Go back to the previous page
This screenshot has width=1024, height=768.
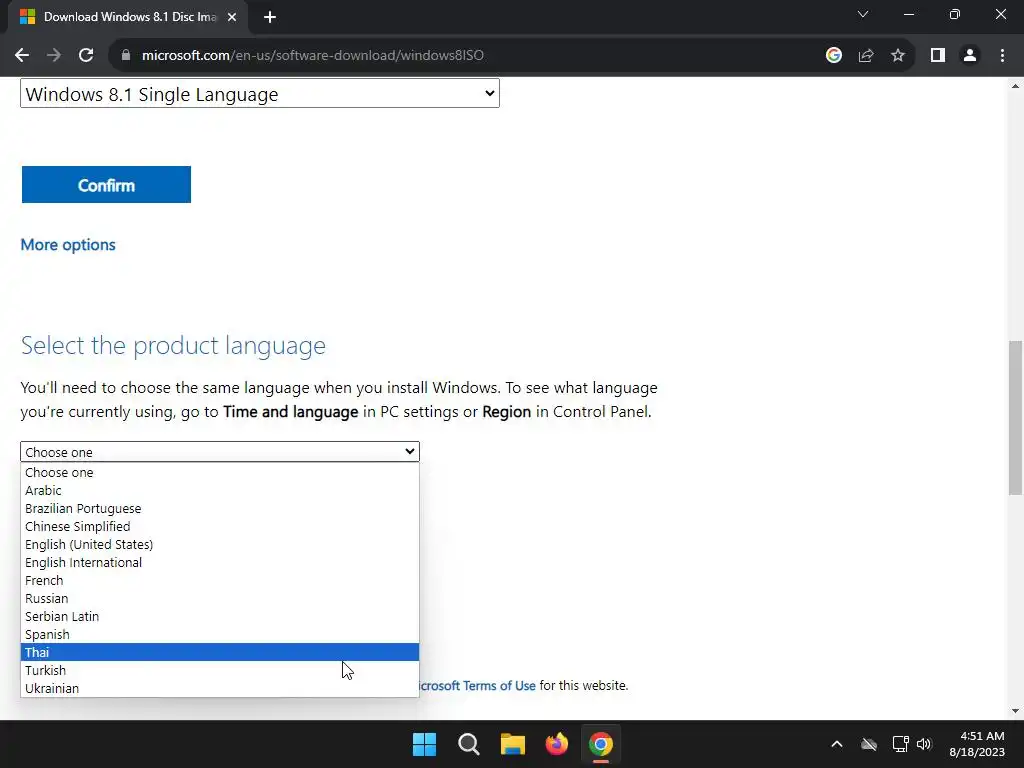pos(22,56)
